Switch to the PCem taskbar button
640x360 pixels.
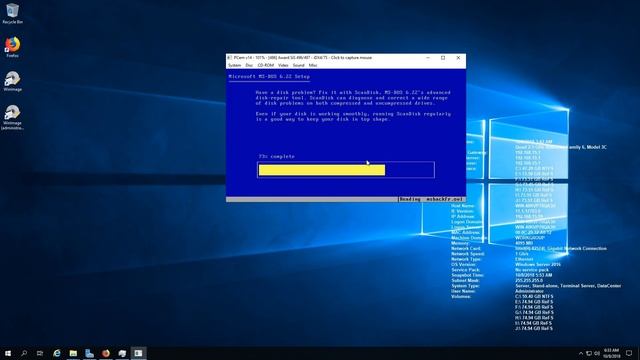click(x=138, y=353)
